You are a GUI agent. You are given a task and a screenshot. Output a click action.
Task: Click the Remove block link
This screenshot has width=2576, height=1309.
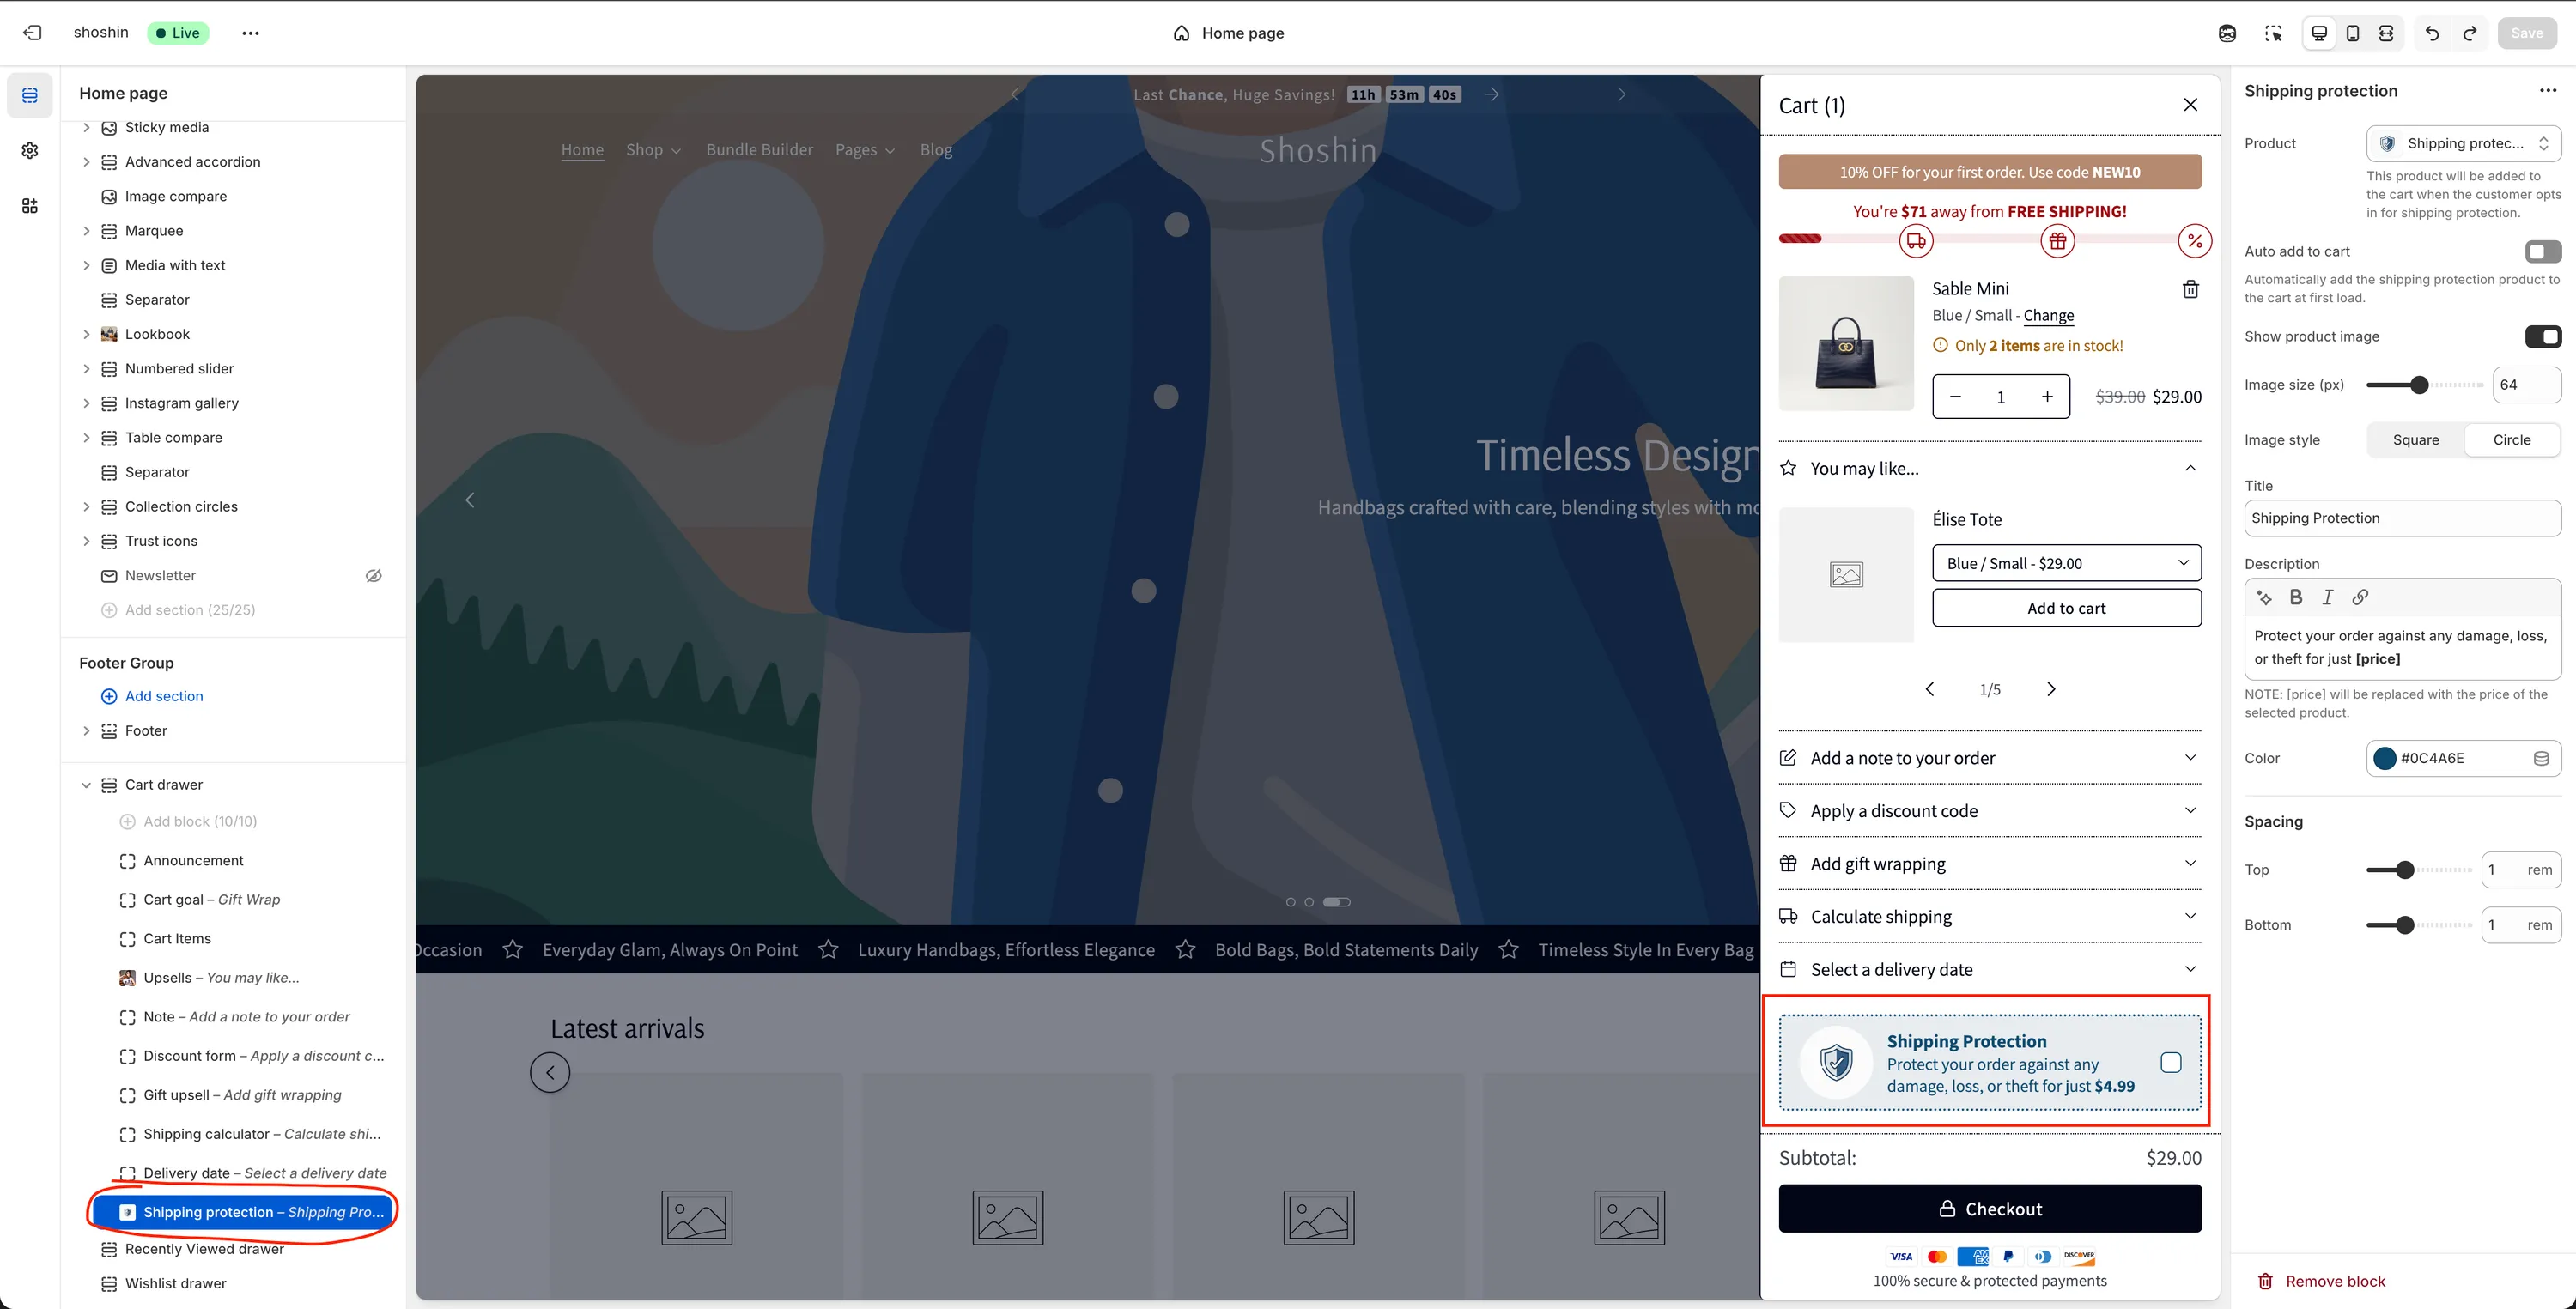[x=2334, y=1281]
